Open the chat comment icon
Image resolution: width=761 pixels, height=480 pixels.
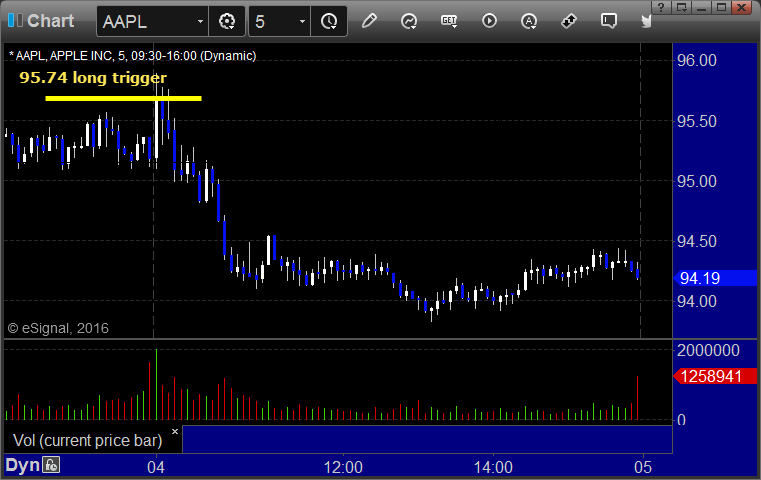tap(609, 21)
